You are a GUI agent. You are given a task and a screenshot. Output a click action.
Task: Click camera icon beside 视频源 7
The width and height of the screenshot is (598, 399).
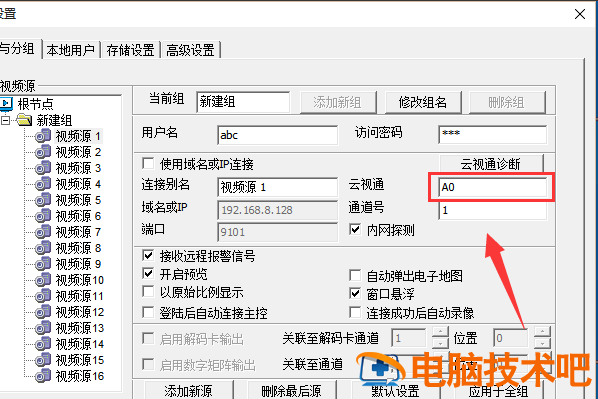43,232
